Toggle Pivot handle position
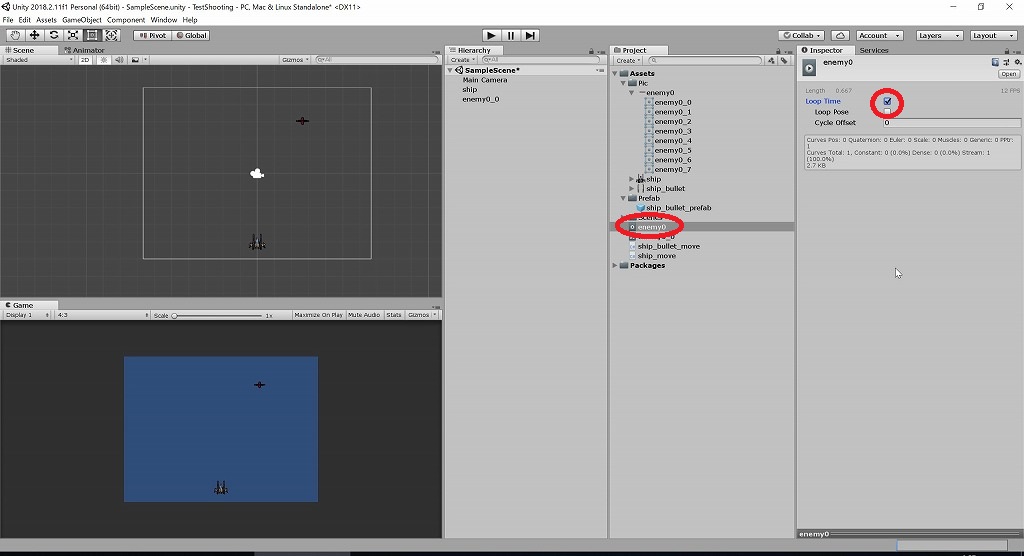Viewport: 1024px width, 556px height. click(x=152, y=35)
